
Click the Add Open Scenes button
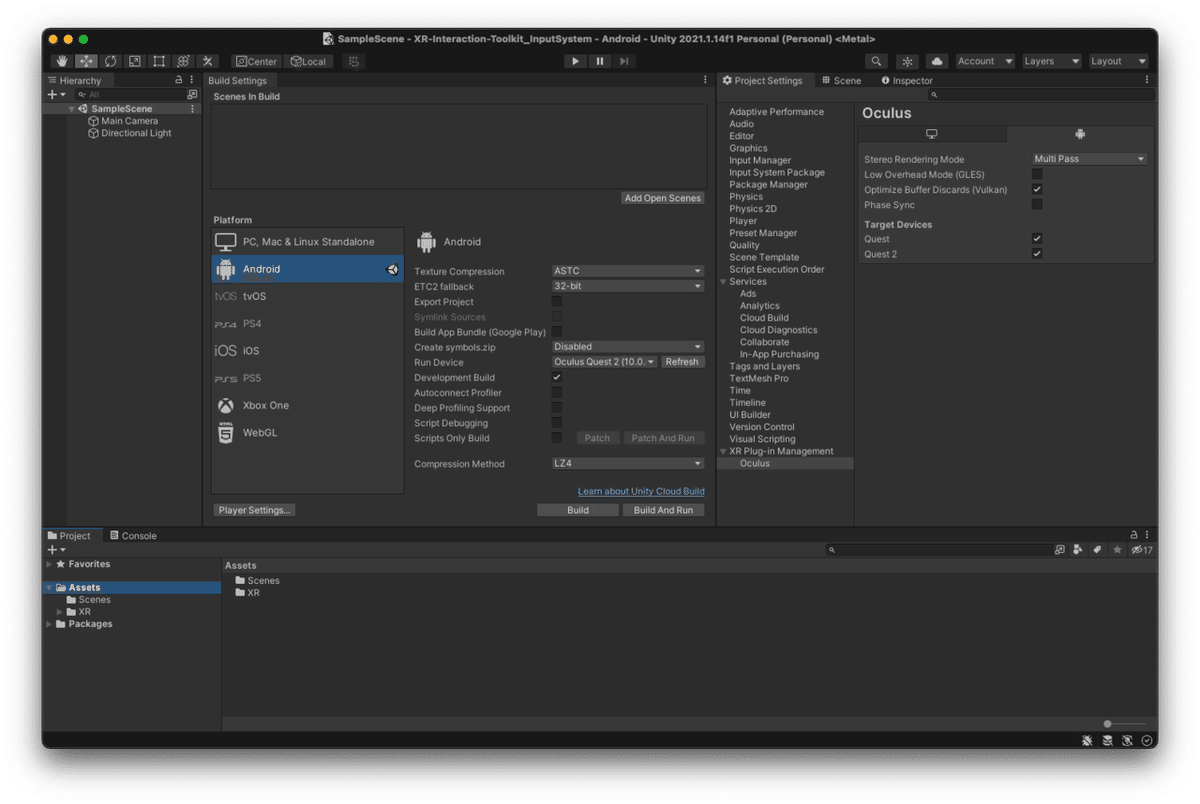(662, 198)
